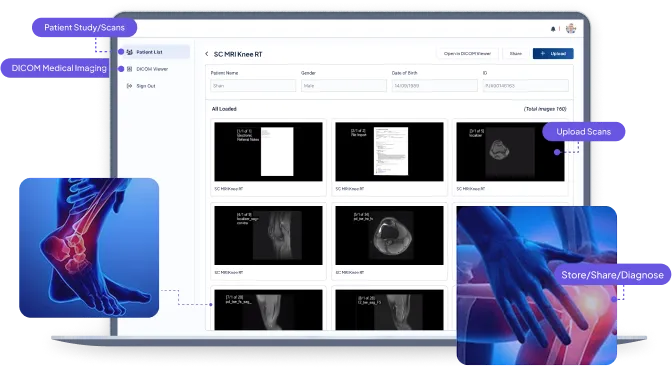Open the large axial knee cross-section thumbnail

point(389,235)
